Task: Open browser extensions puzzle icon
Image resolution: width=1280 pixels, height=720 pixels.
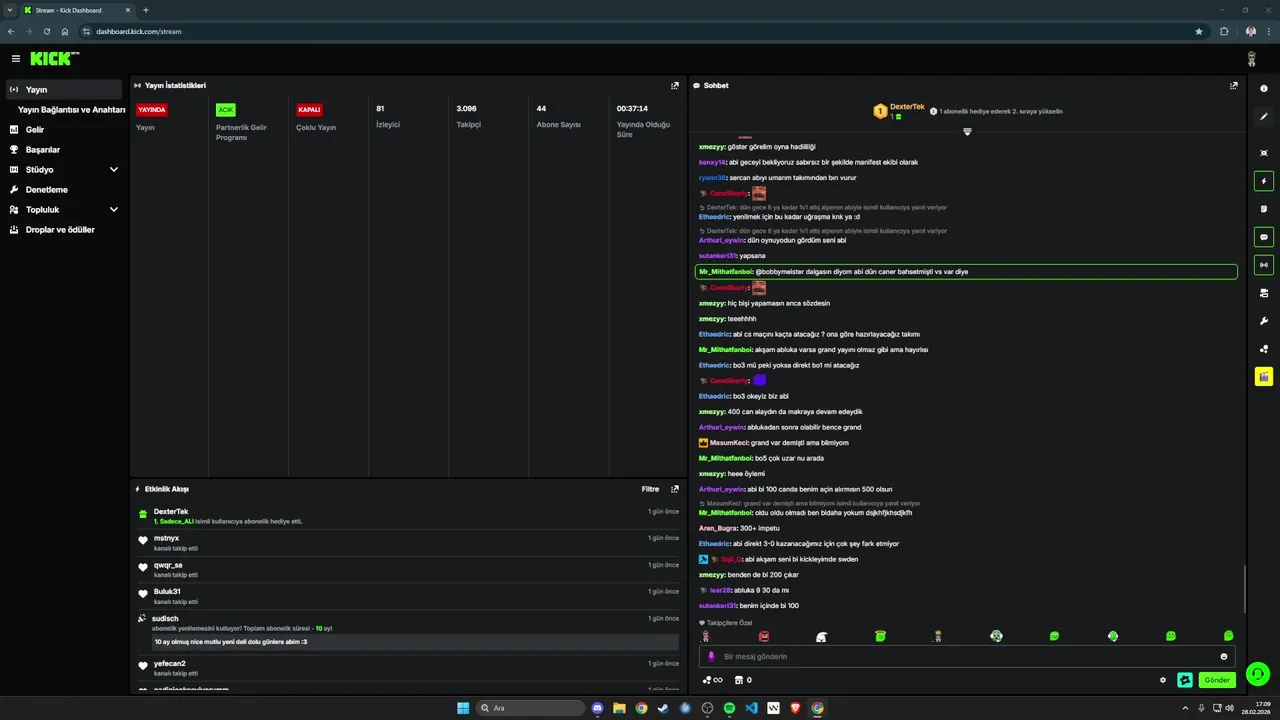Action: (1224, 31)
